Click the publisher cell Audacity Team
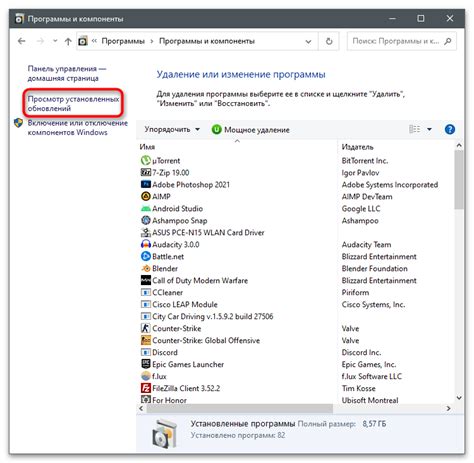The width and height of the screenshot is (474, 463). 366,245
